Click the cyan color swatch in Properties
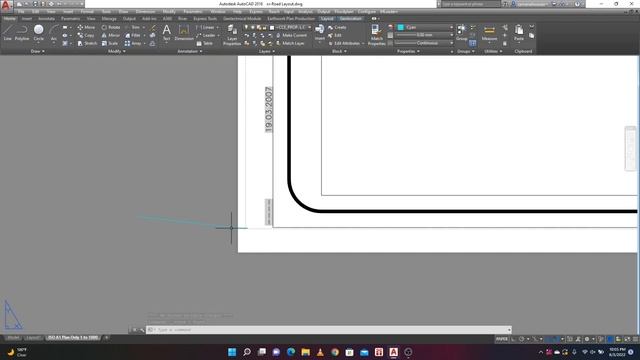This screenshot has width=640, height=360. (x=400, y=27)
